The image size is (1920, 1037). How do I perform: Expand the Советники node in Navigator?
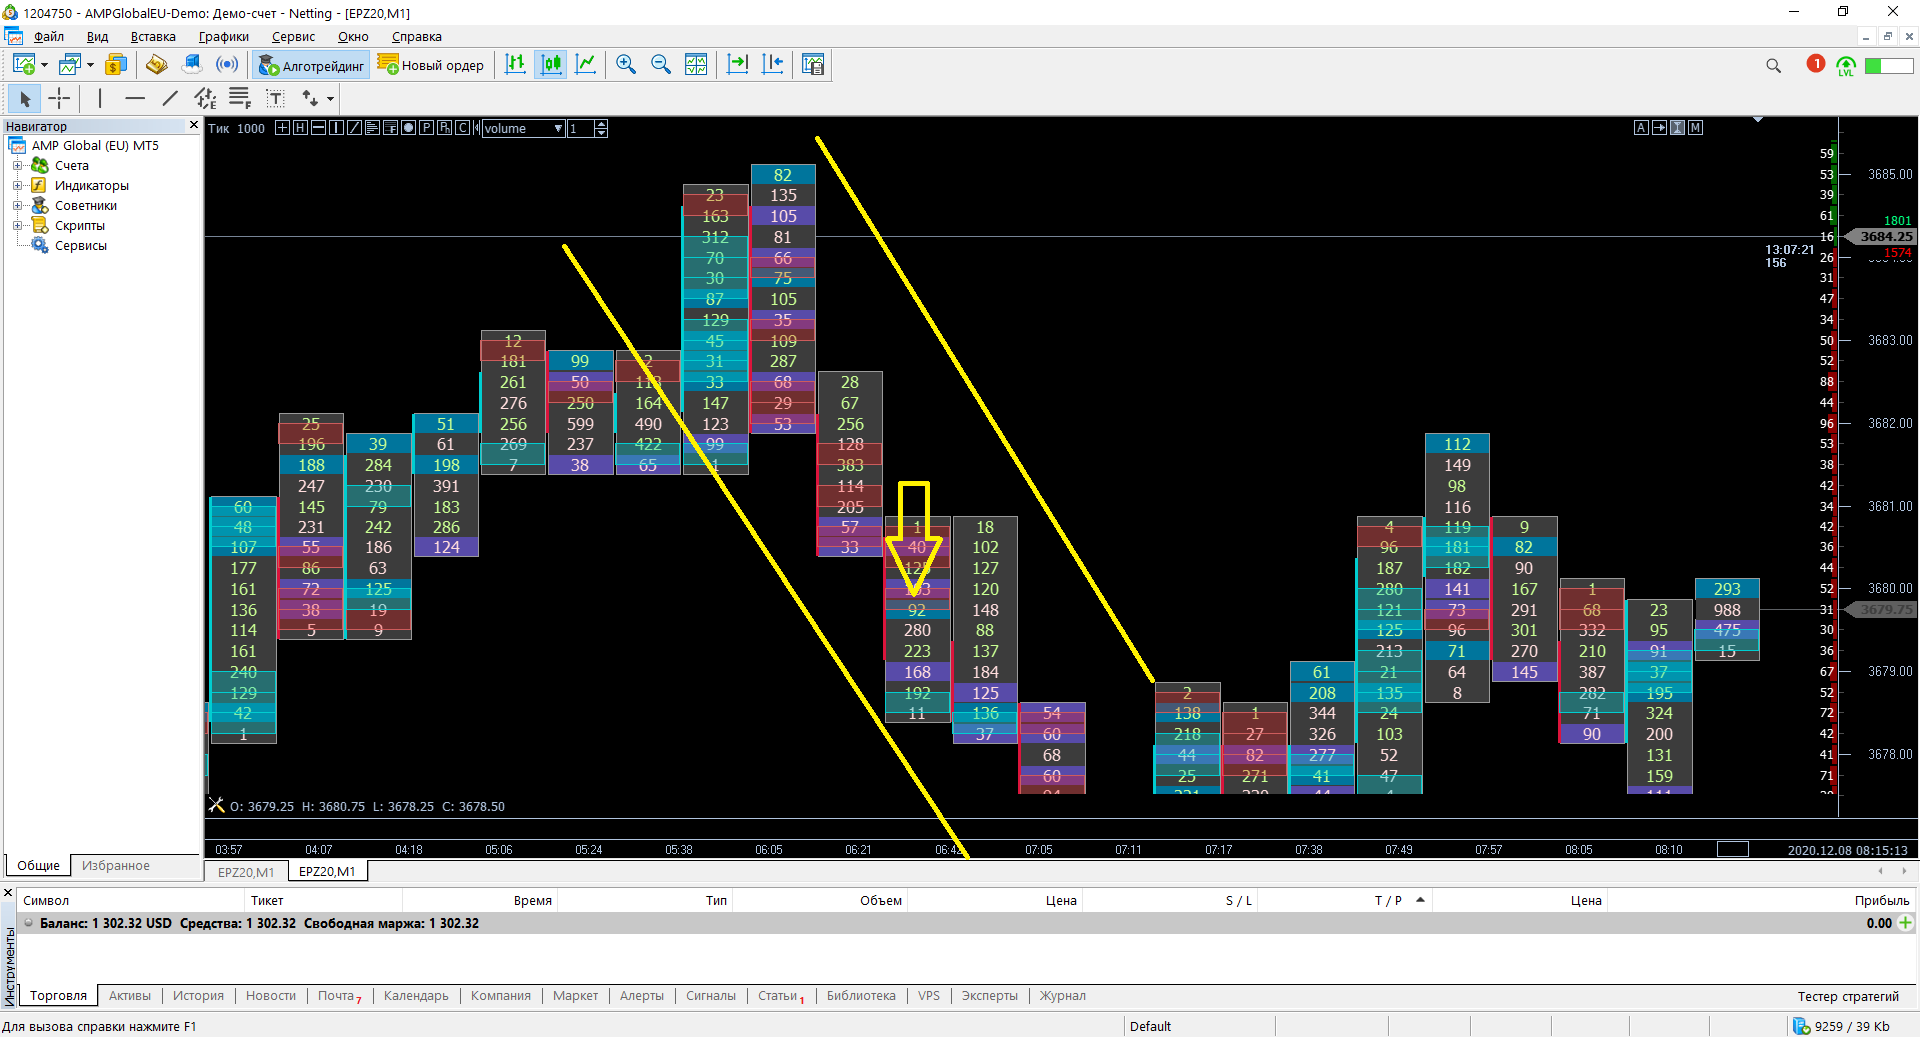[x=17, y=206]
